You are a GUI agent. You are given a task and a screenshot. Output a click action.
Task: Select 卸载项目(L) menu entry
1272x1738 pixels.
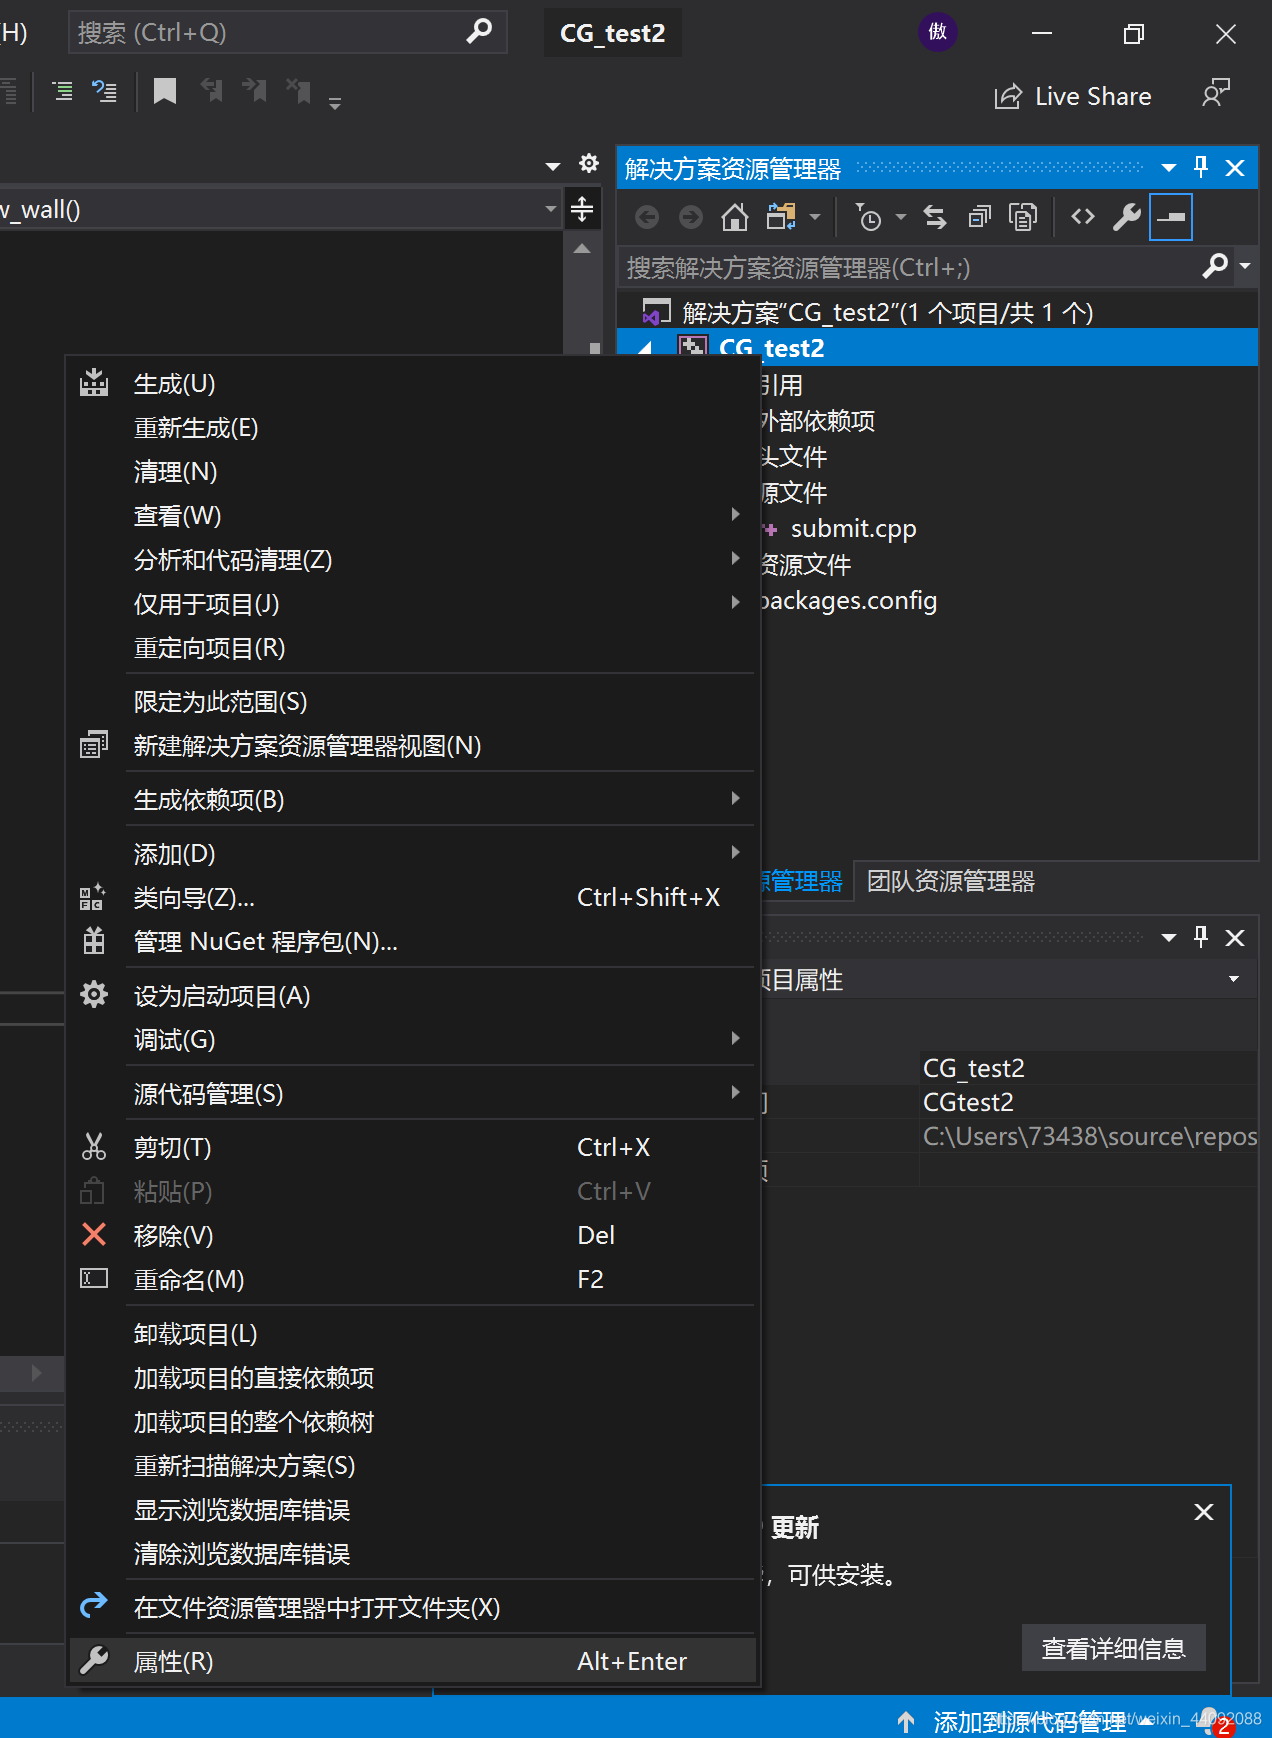411,1334
